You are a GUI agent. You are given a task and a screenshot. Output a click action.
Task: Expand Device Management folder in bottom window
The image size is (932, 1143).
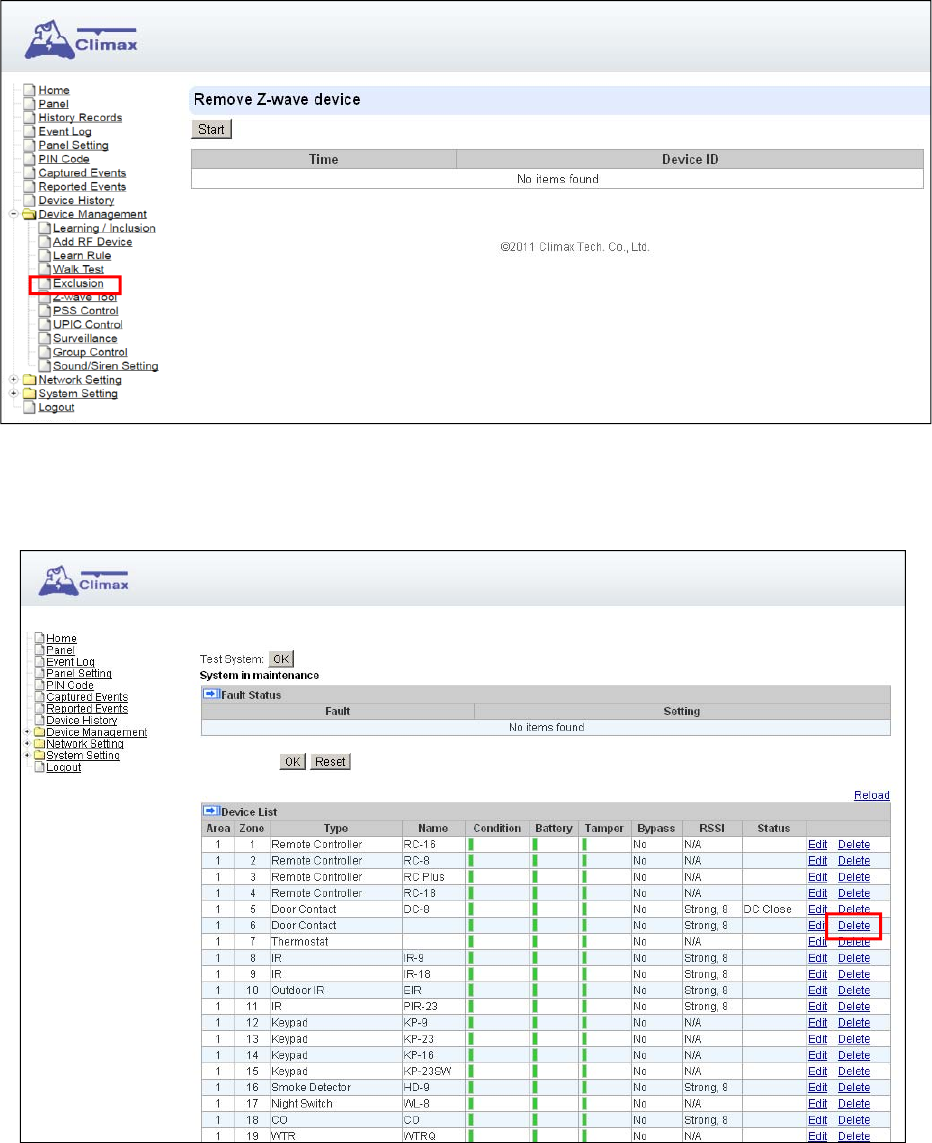(x=28, y=732)
